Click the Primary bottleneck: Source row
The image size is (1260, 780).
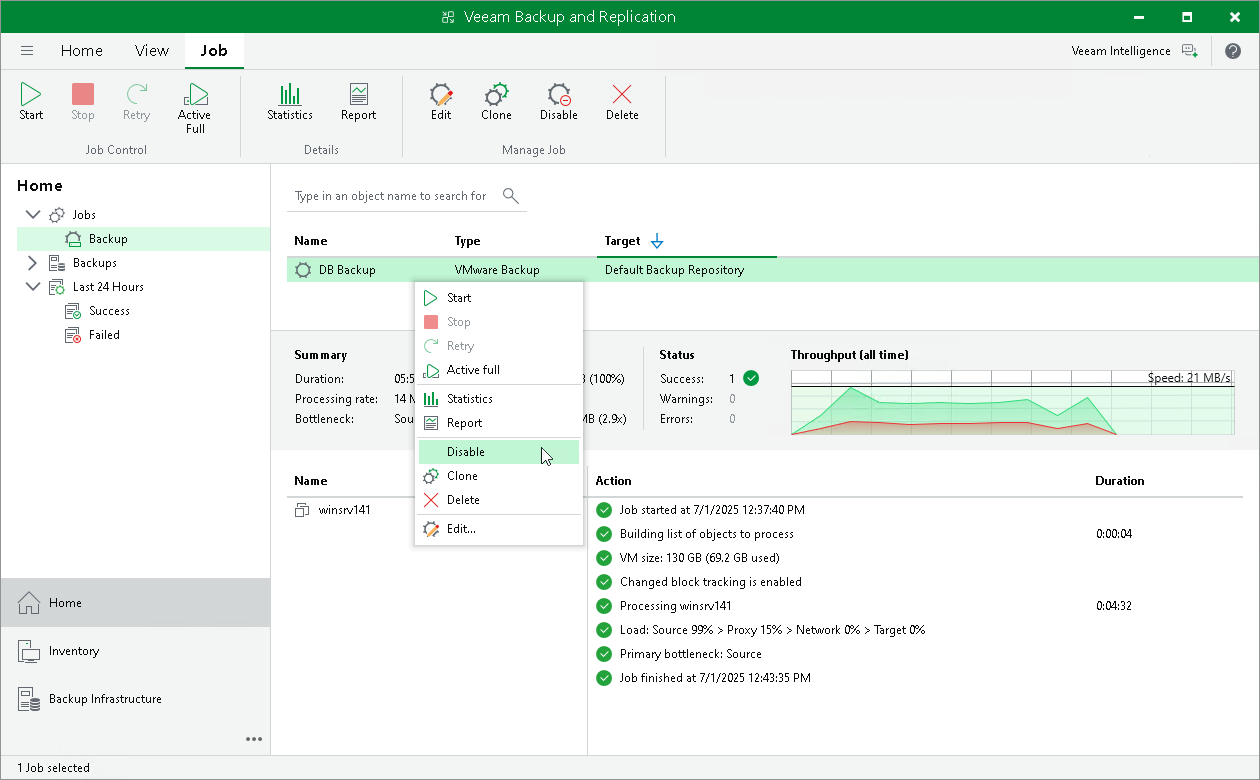691,654
